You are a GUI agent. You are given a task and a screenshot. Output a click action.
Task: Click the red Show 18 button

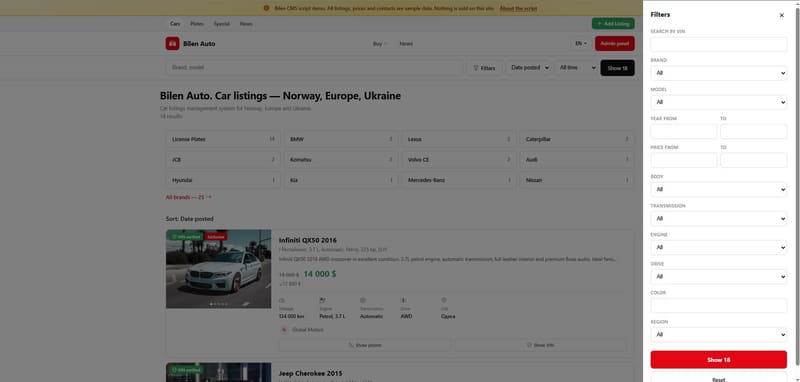718,360
